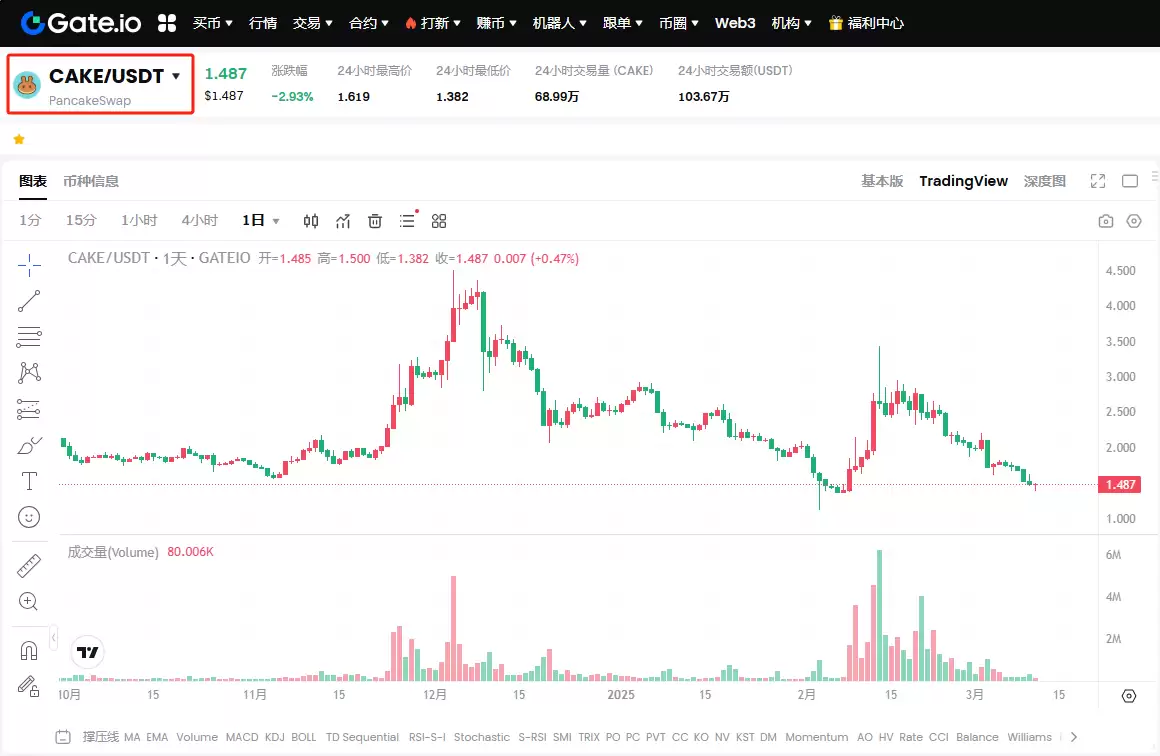This screenshot has width=1160, height=756.
Task: Switch to the 币种信息 tab
Action: [x=91, y=181]
